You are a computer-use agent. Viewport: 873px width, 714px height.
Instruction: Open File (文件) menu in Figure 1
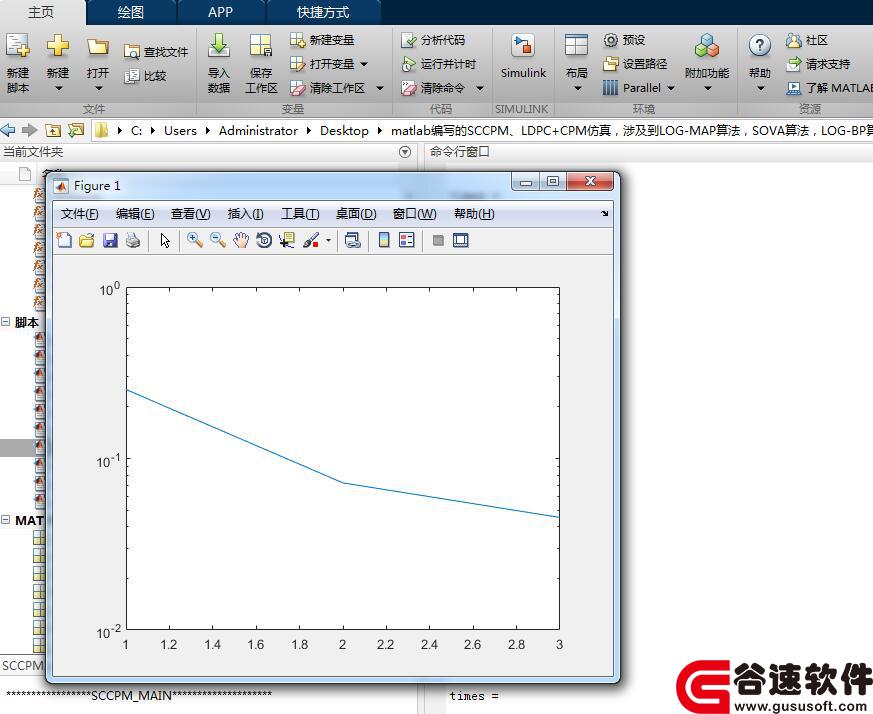tap(79, 214)
